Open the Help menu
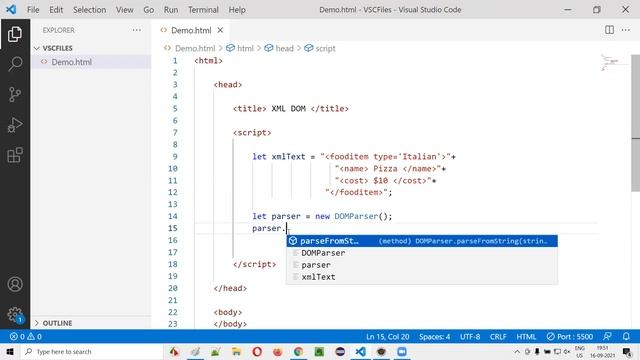Image resolution: width=640 pixels, height=360 pixels. click(237, 9)
